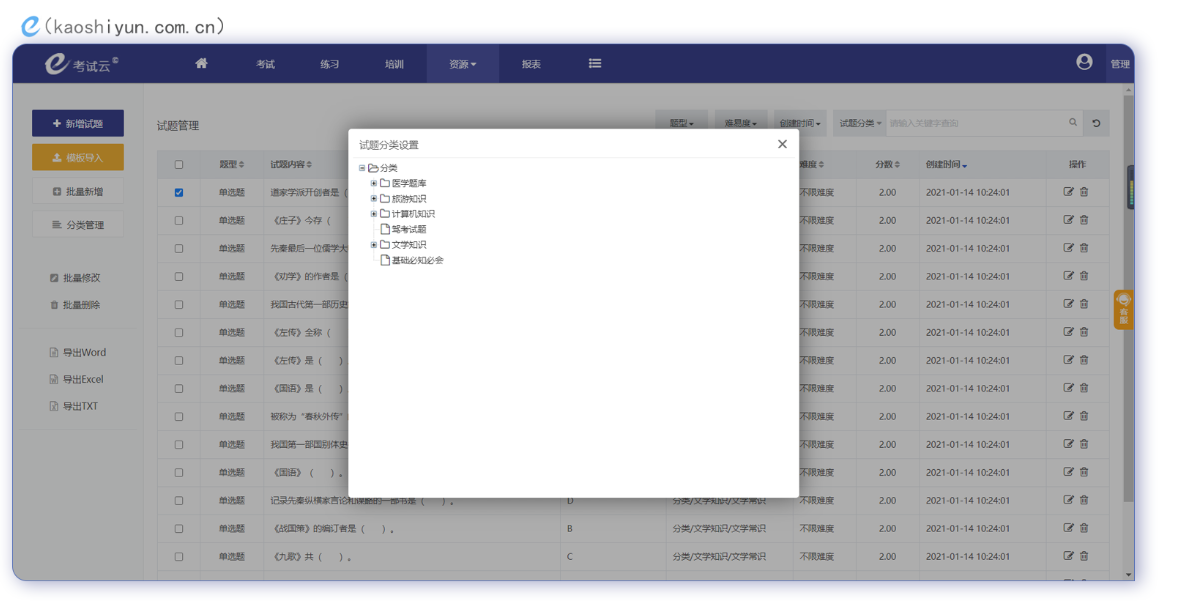Screen dimensions: 1179x608
Task: Click the search magnifier icon
Action: [x=1073, y=123]
